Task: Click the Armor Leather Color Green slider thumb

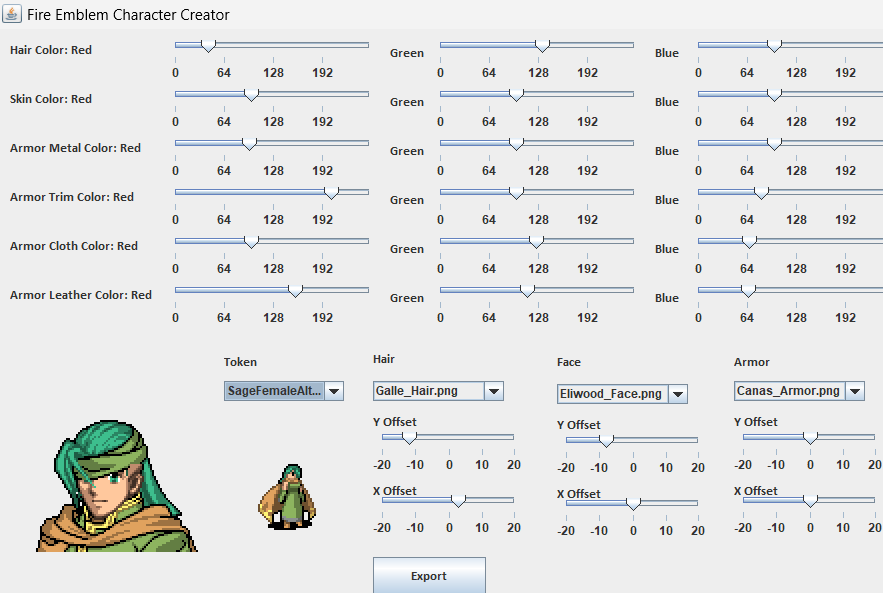Action: click(527, 291)
